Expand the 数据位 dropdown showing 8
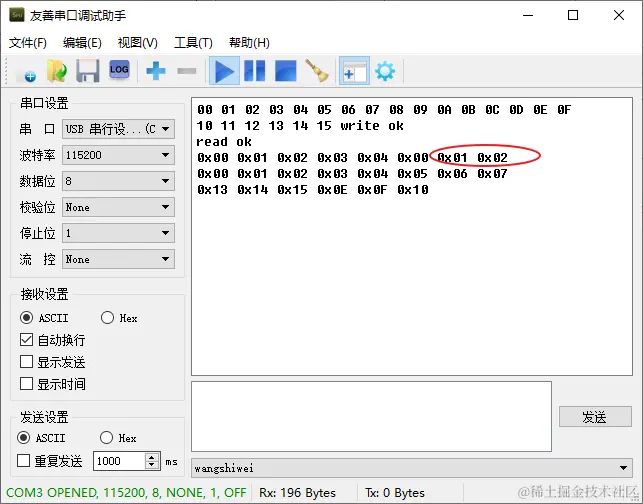Screen dimensions: 643x504 pyautogui.click(x=119, y=181)
